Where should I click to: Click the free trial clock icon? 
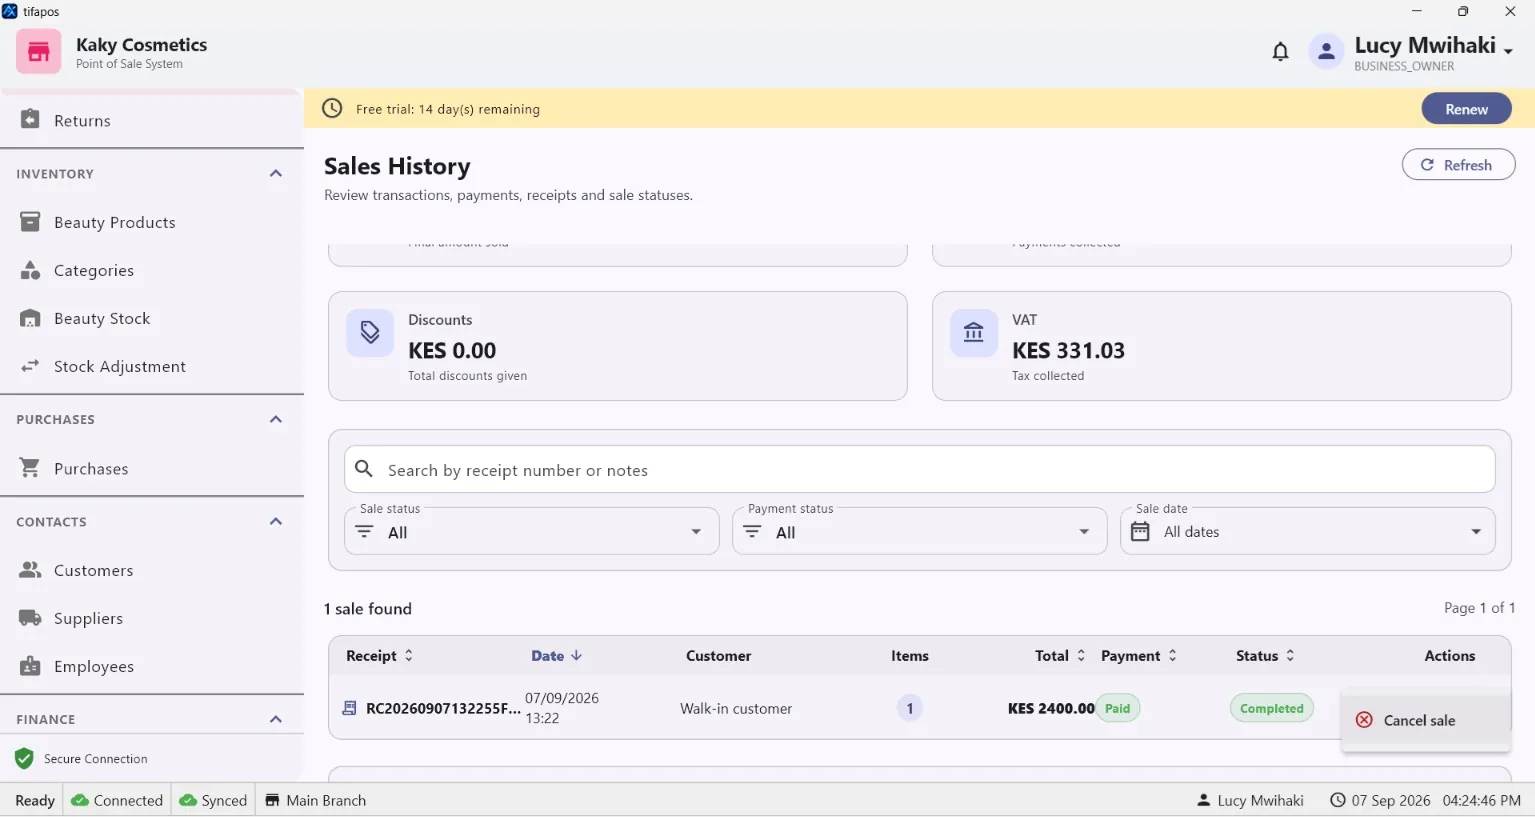point(332,108)
